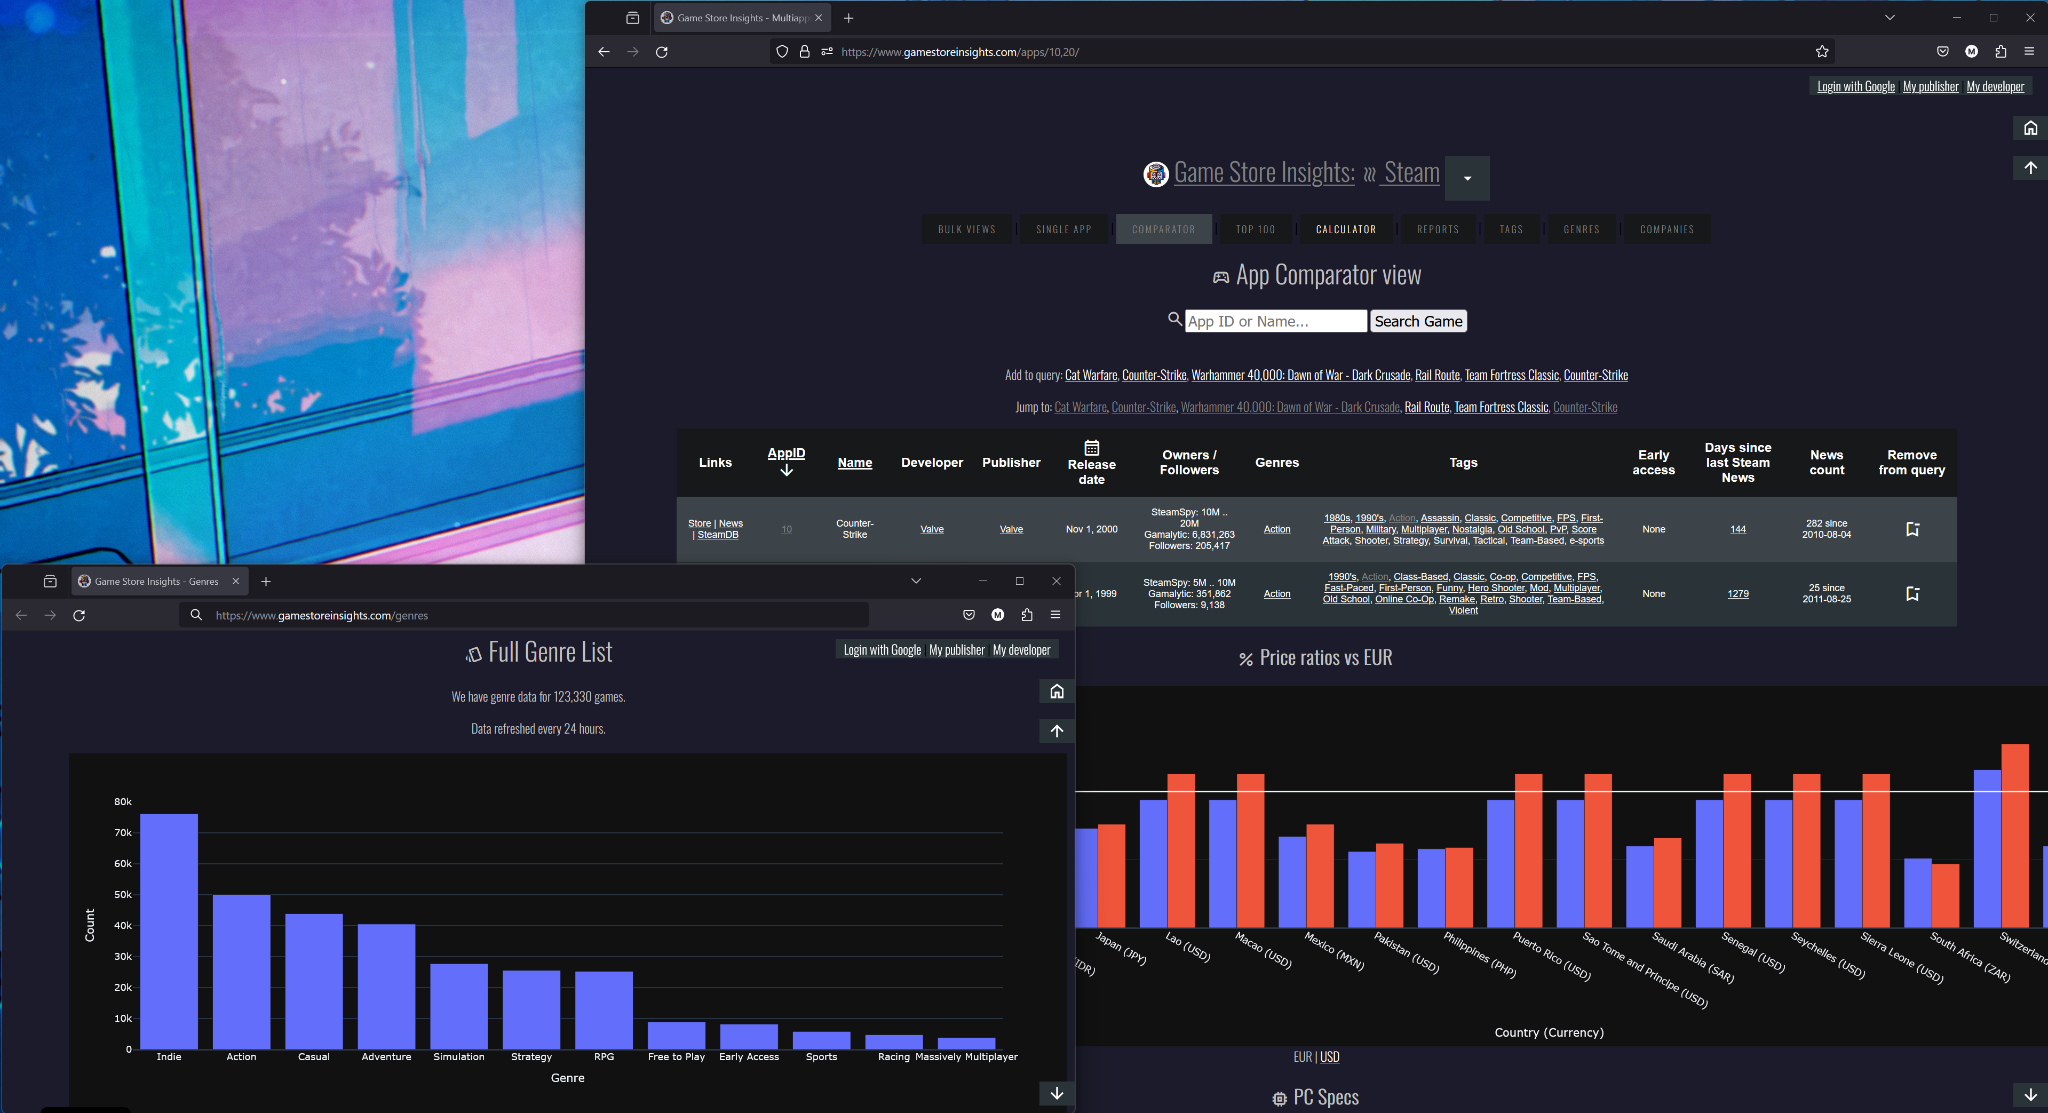Viewport: 2048px width, 1113px height.
Task: Open a new tab in the Genres window
Action: click(266, 581)
